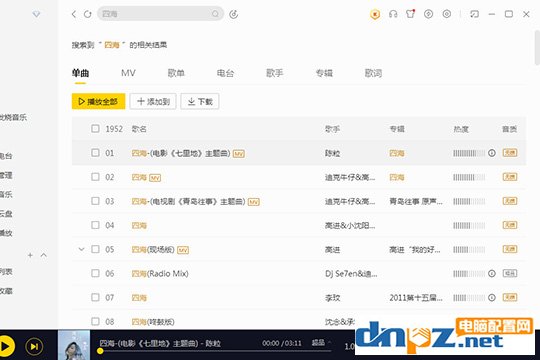Switch to the 专辑 tab
The width and height of the screenshot is (540, 360).
[324, 73]
